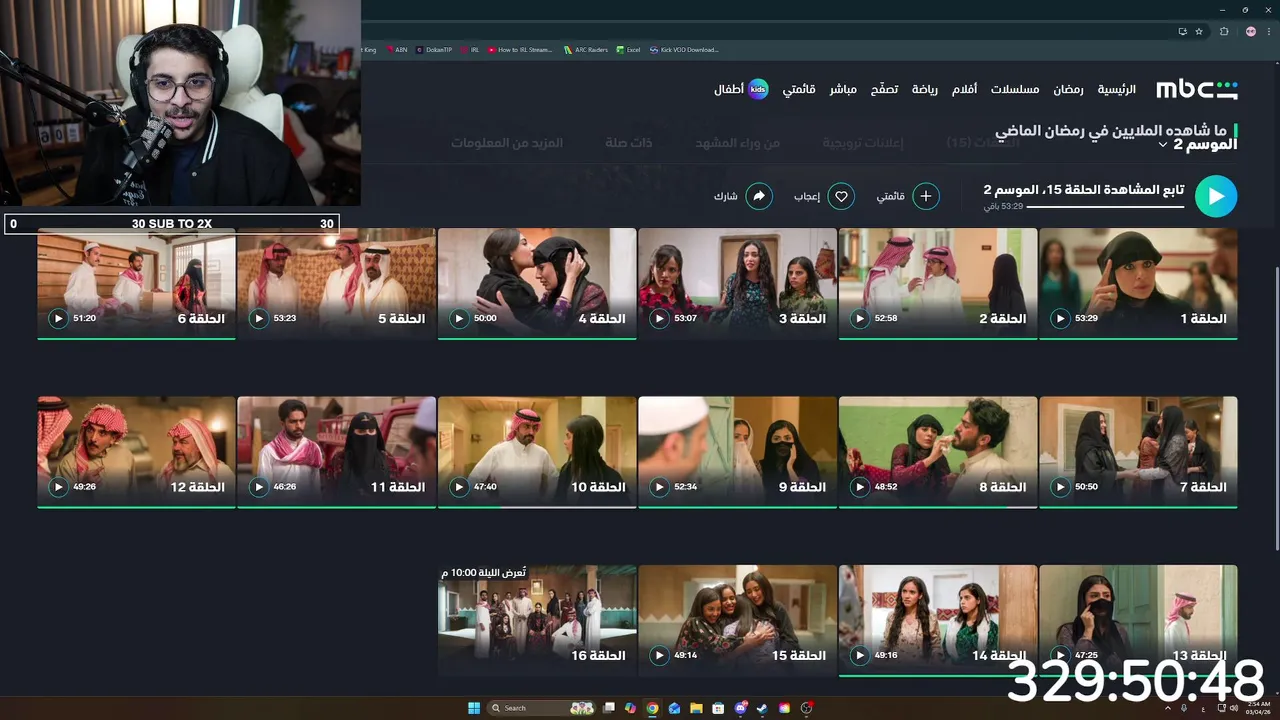Viewport: 1280px width, 720px height.
Task: Open مباشر live menu item
Action: [x=843, y=89]
